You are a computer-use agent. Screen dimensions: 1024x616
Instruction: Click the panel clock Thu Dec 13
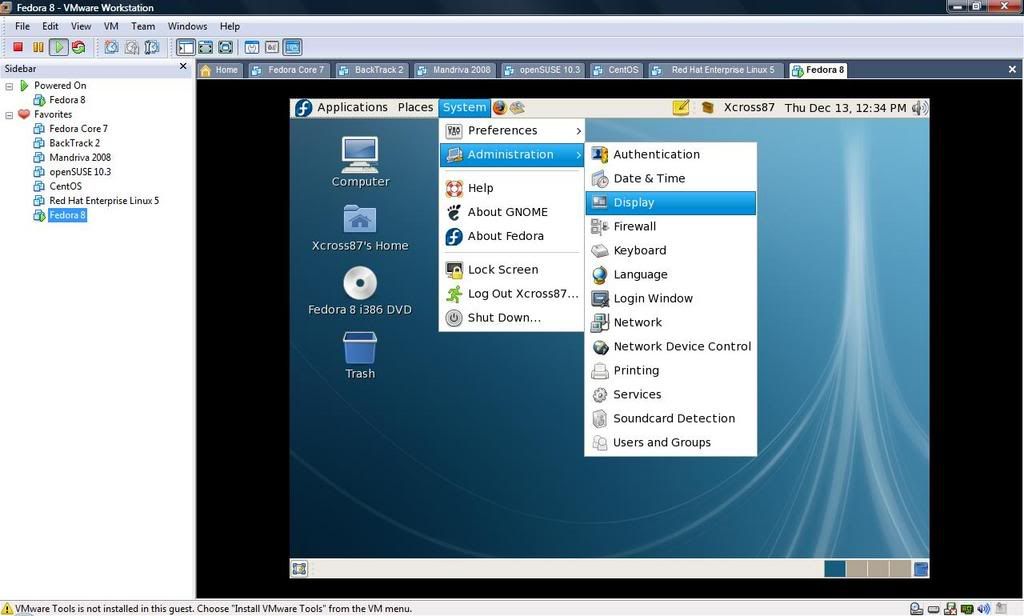point(845,108)
